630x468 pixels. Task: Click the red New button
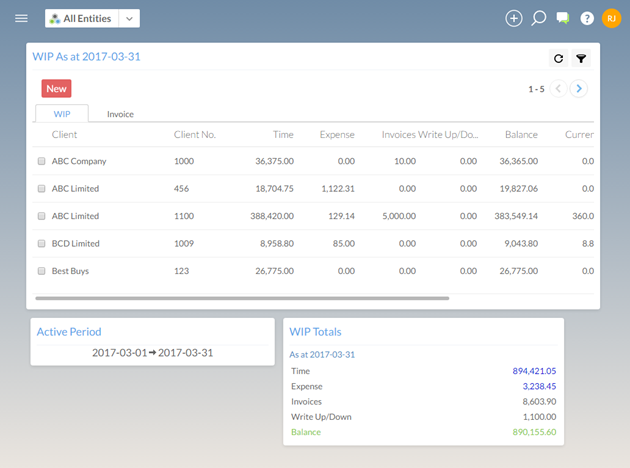(56, 89)
